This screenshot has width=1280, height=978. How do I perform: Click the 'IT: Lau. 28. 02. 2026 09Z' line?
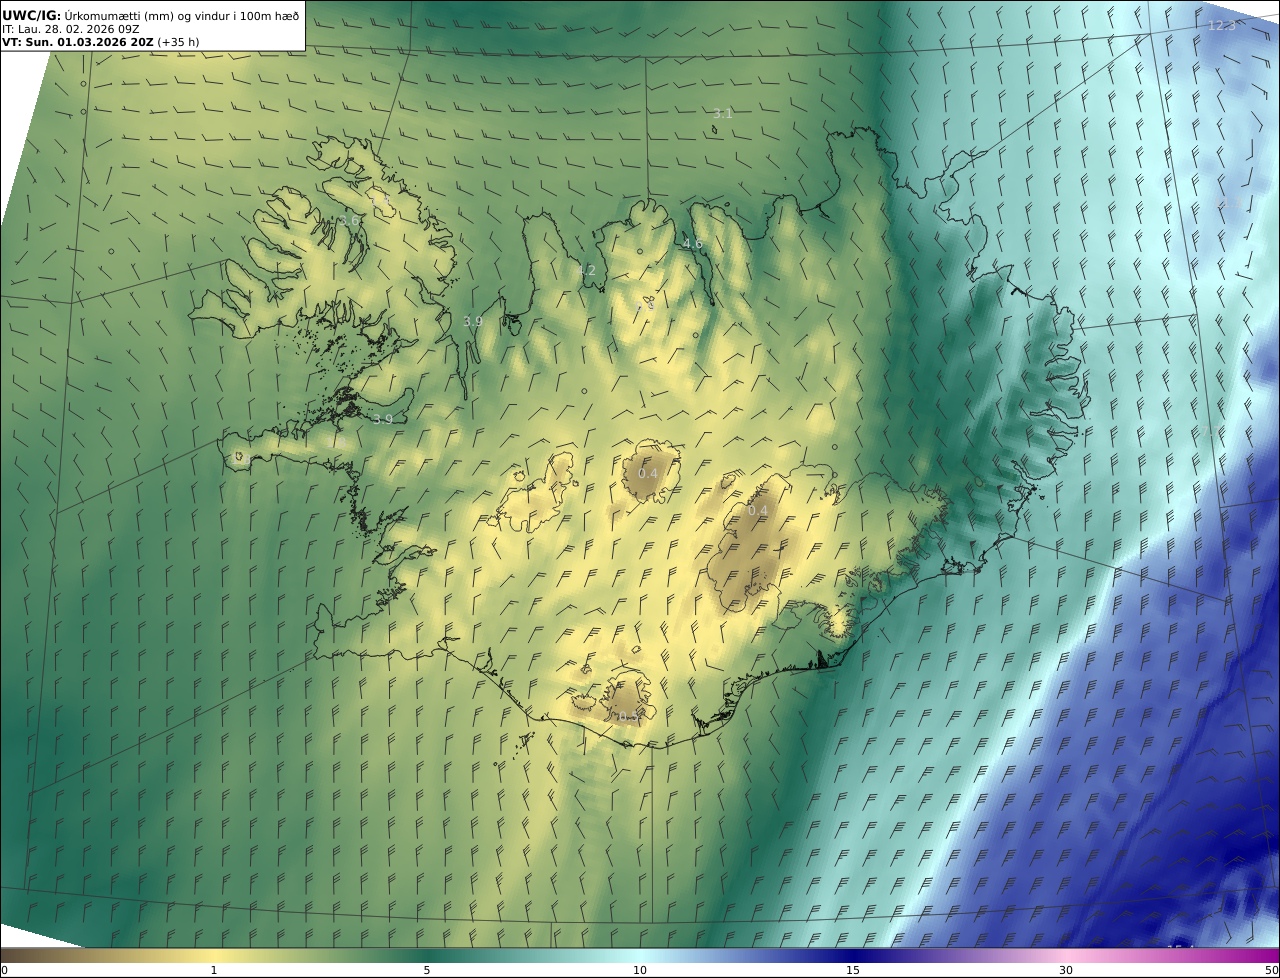tap(71, 29)
